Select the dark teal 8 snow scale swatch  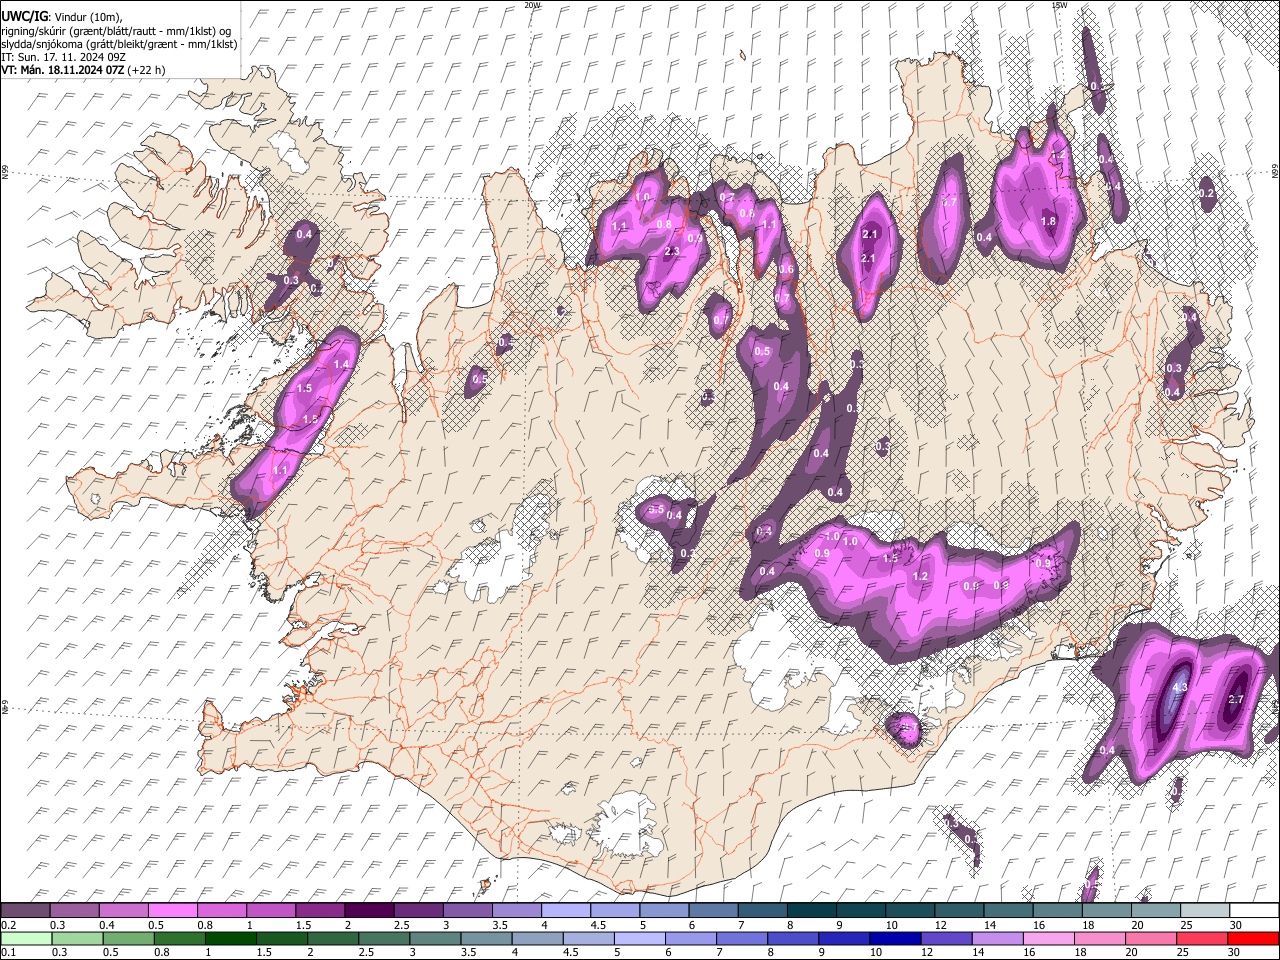[x=811, y=911]
